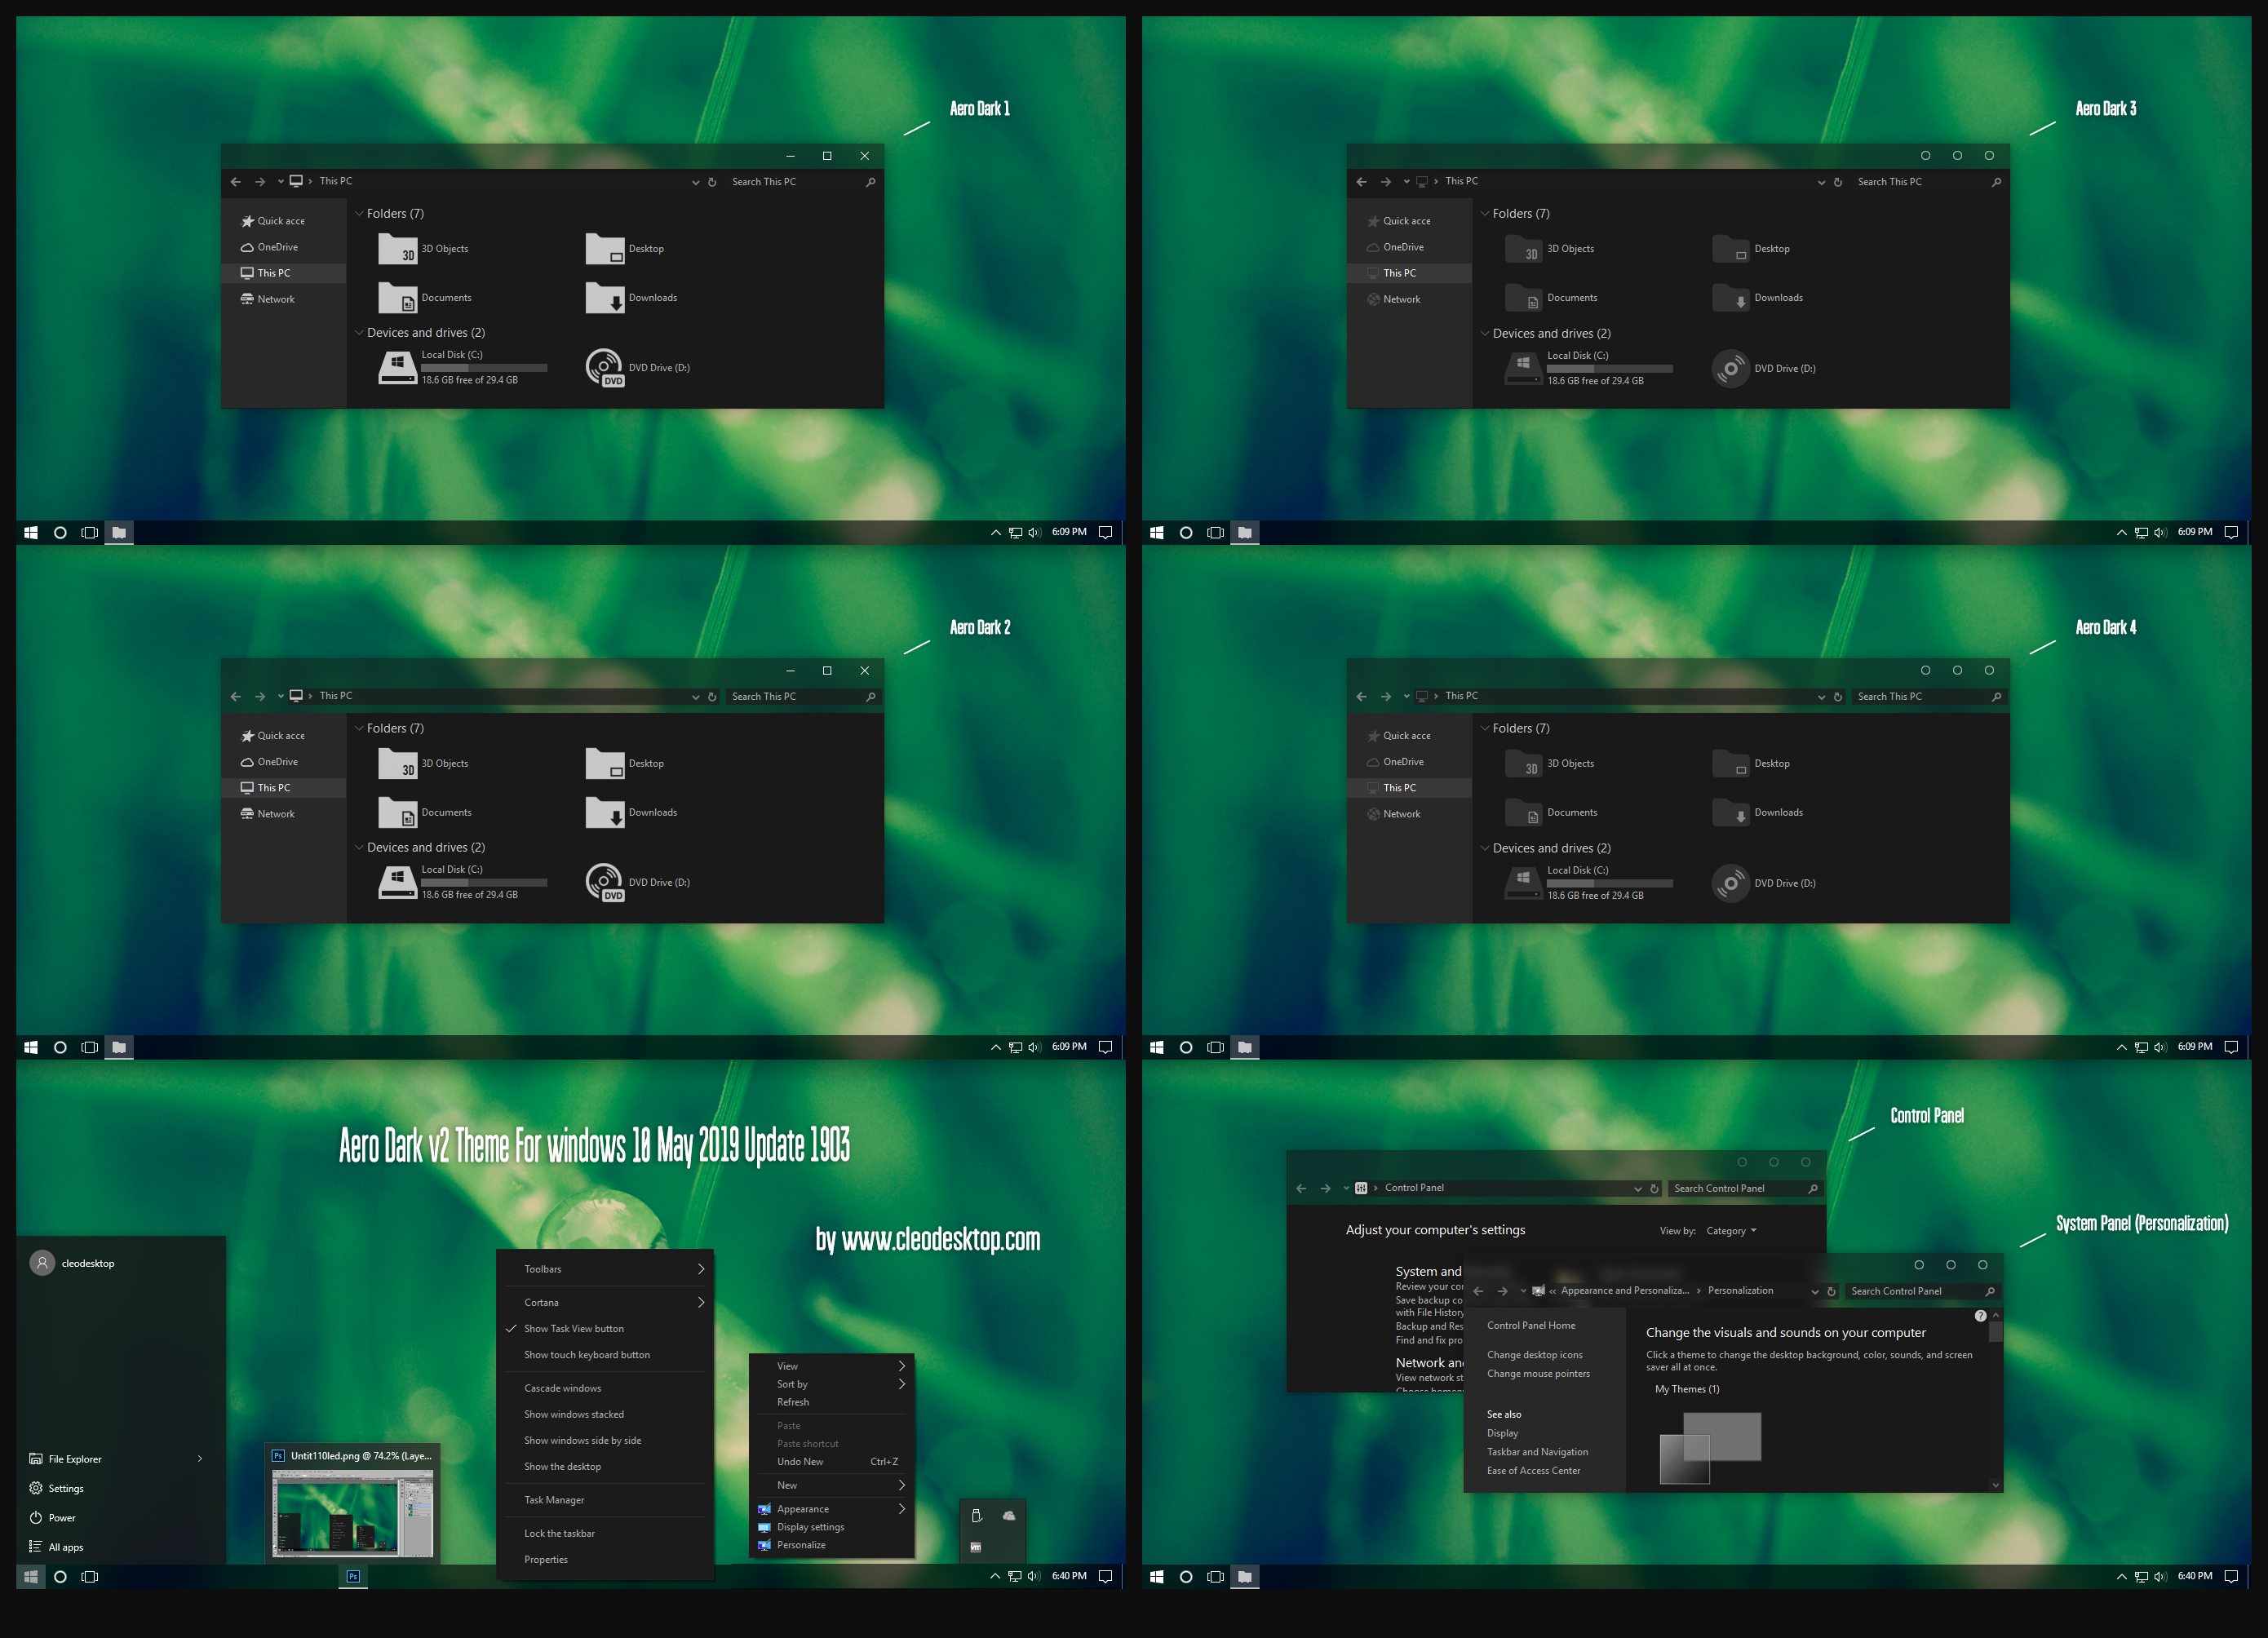Open Settings from the Start menu

click(57, 1489)
